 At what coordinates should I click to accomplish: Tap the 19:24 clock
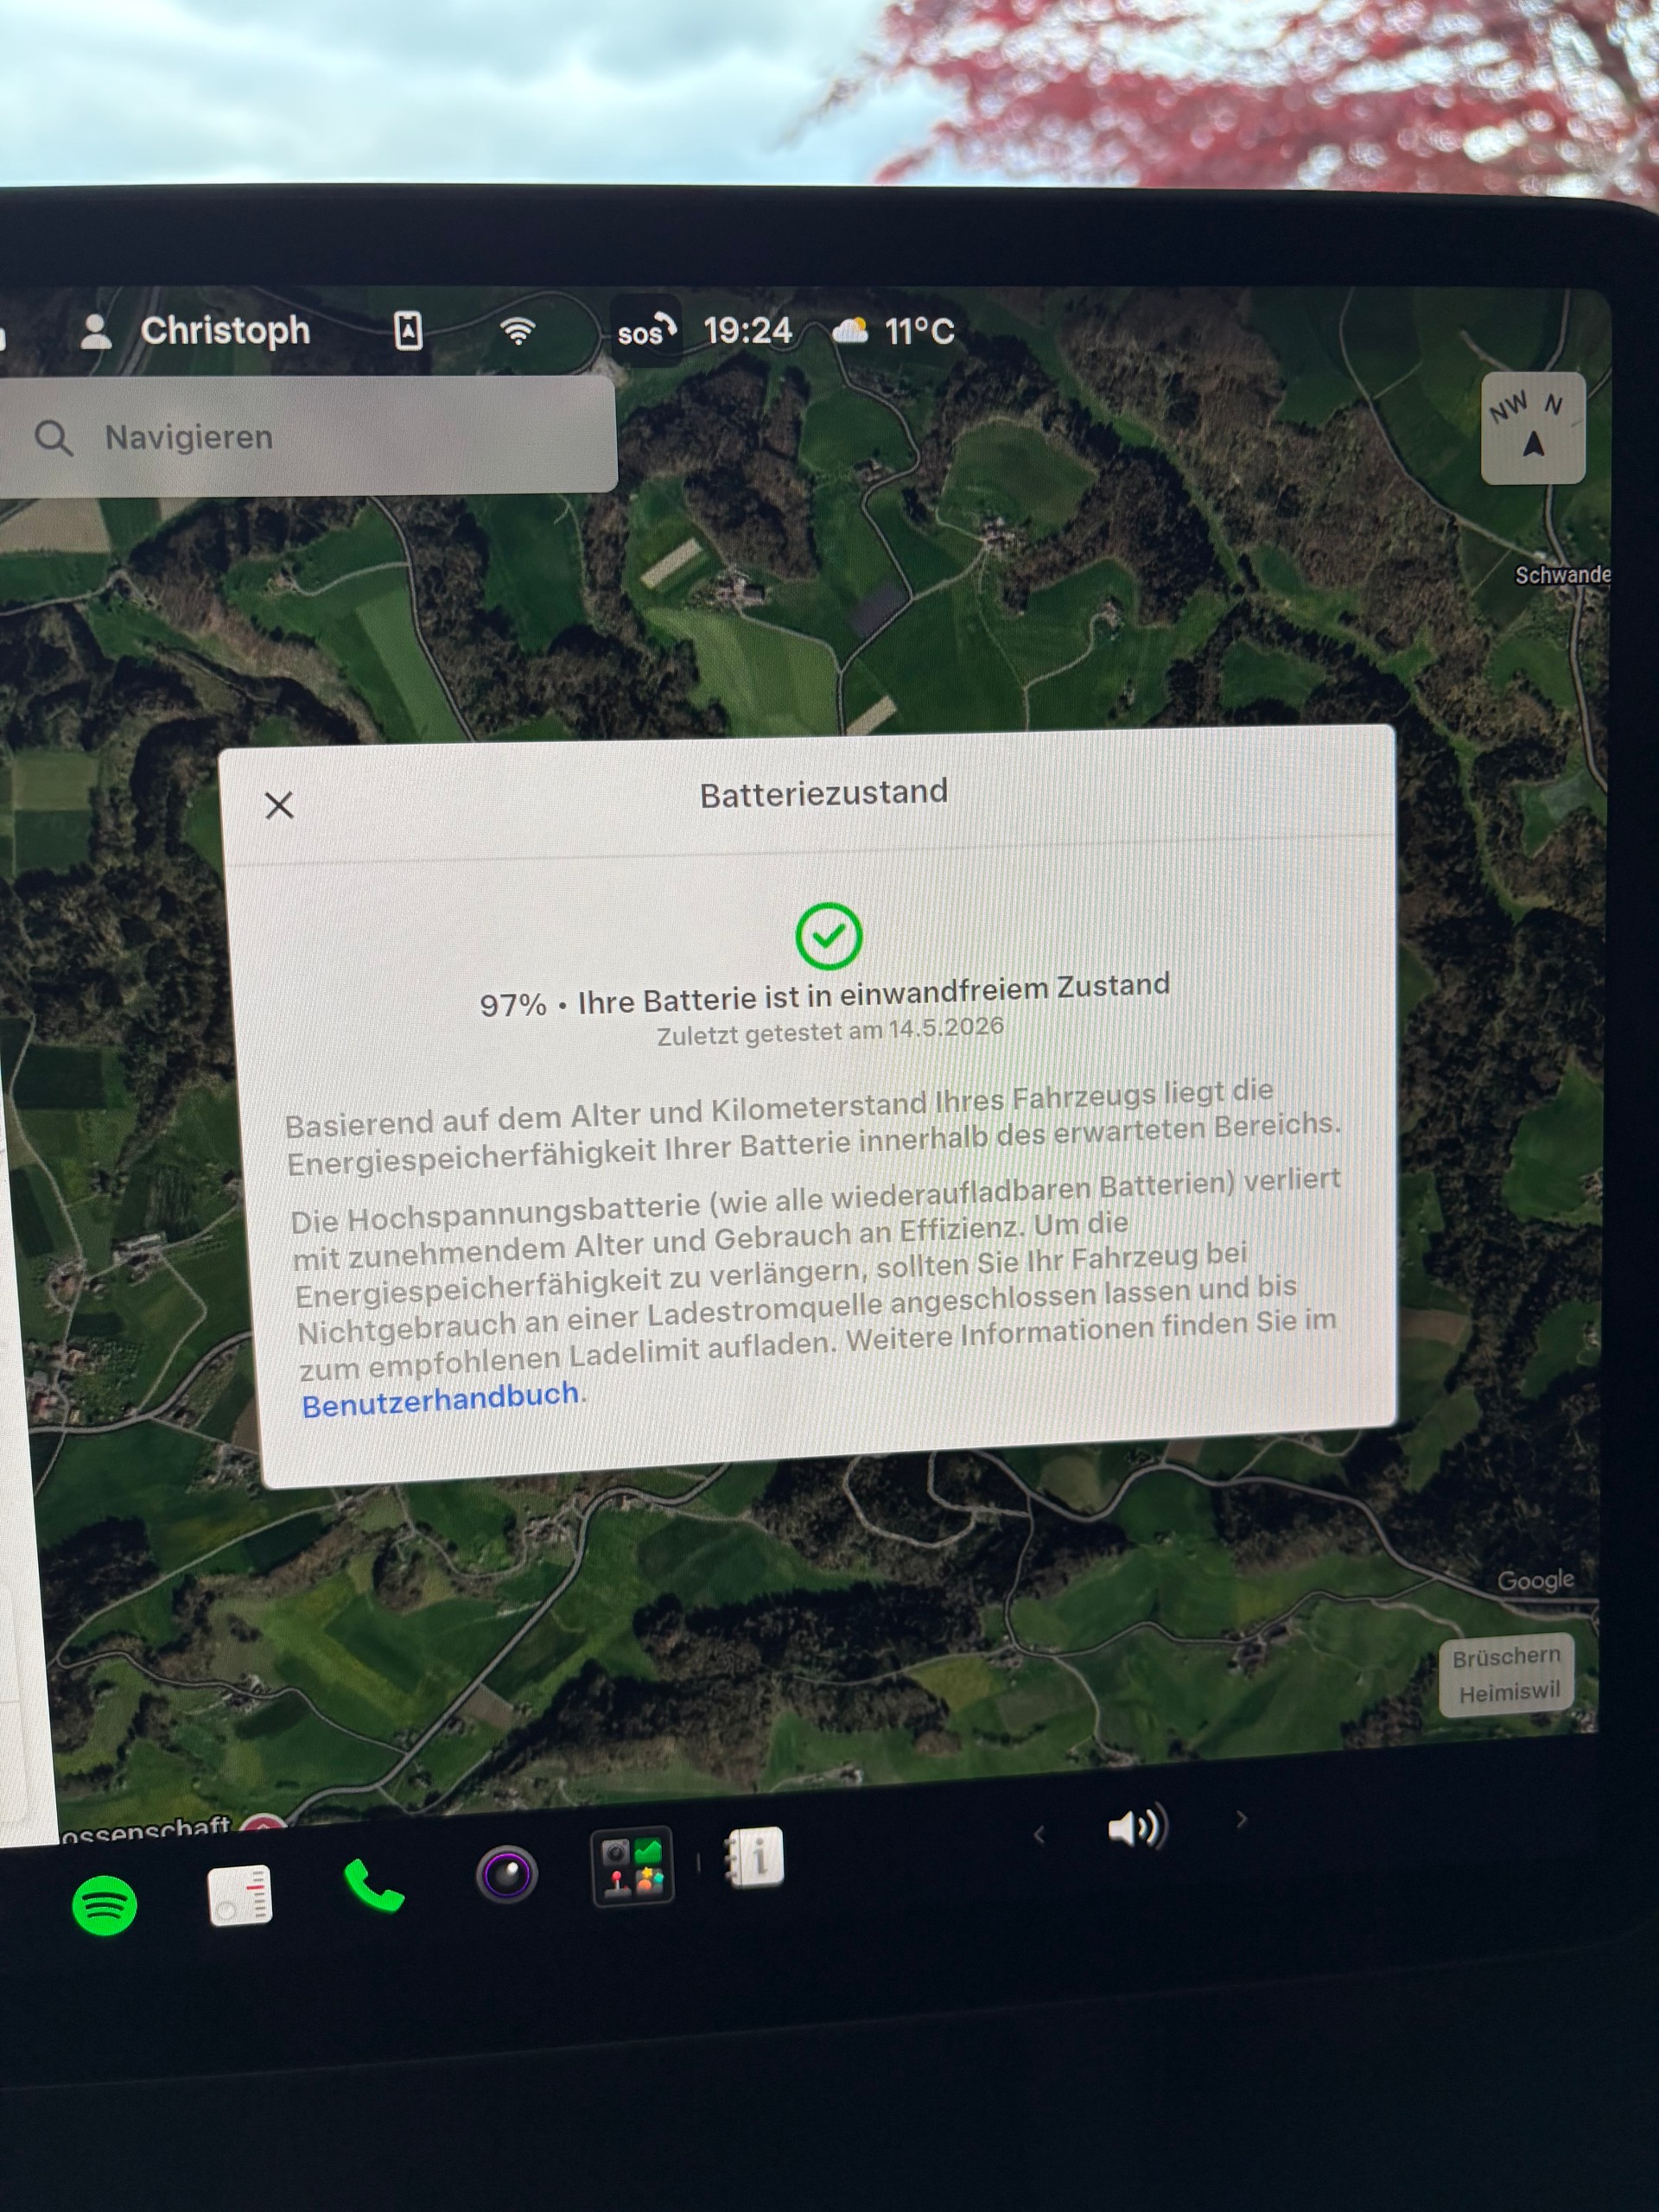coord(747,331)
